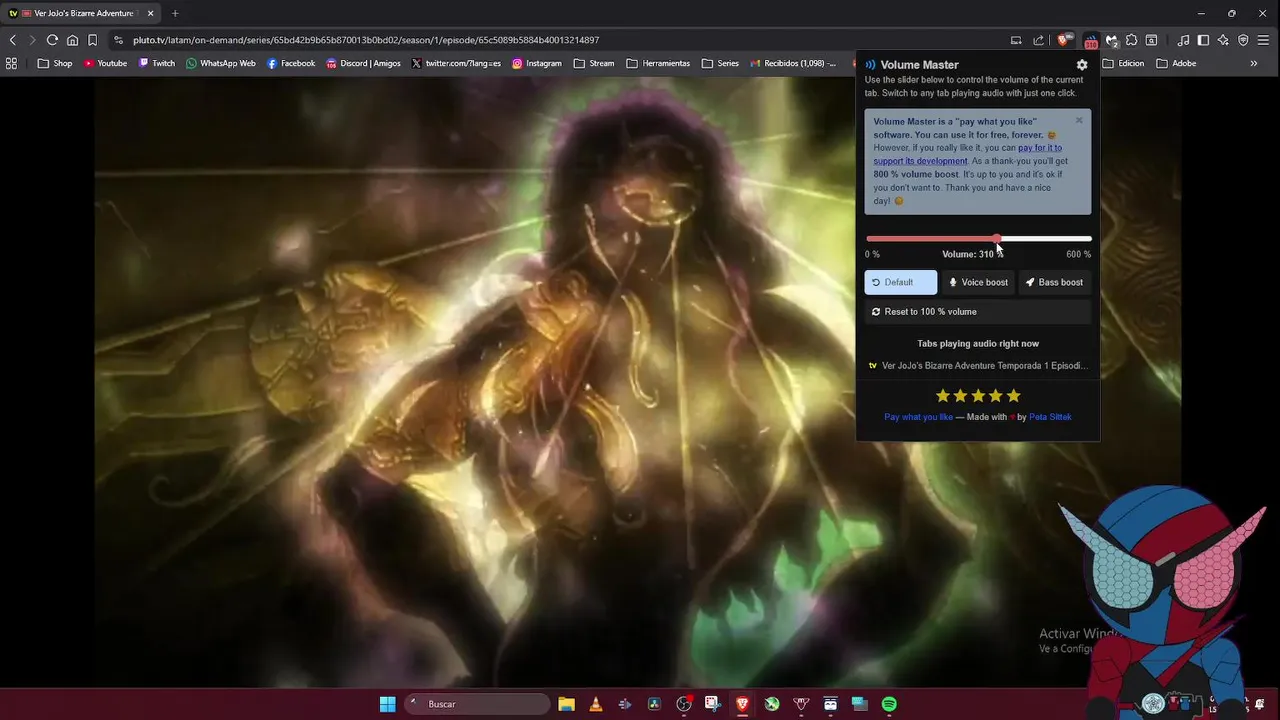Screen dimensions: 1280x720
Task: Go forward in browser history
Action: 32,40
